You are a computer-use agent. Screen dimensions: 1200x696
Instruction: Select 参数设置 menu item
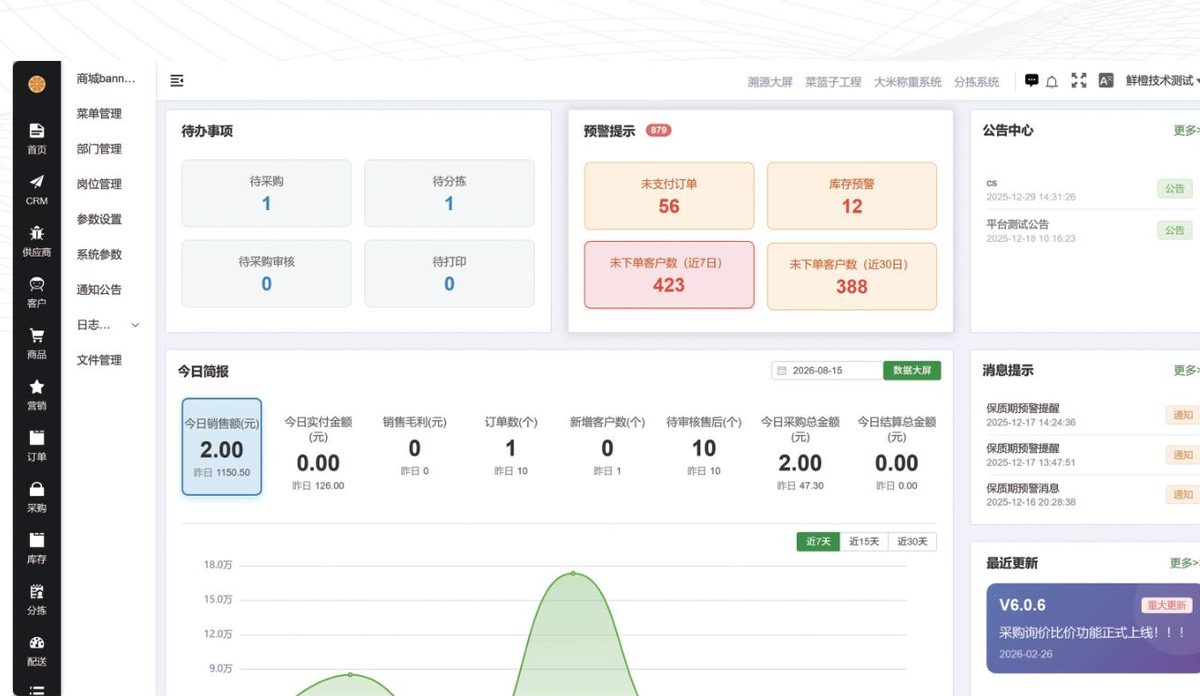[99, 219]
